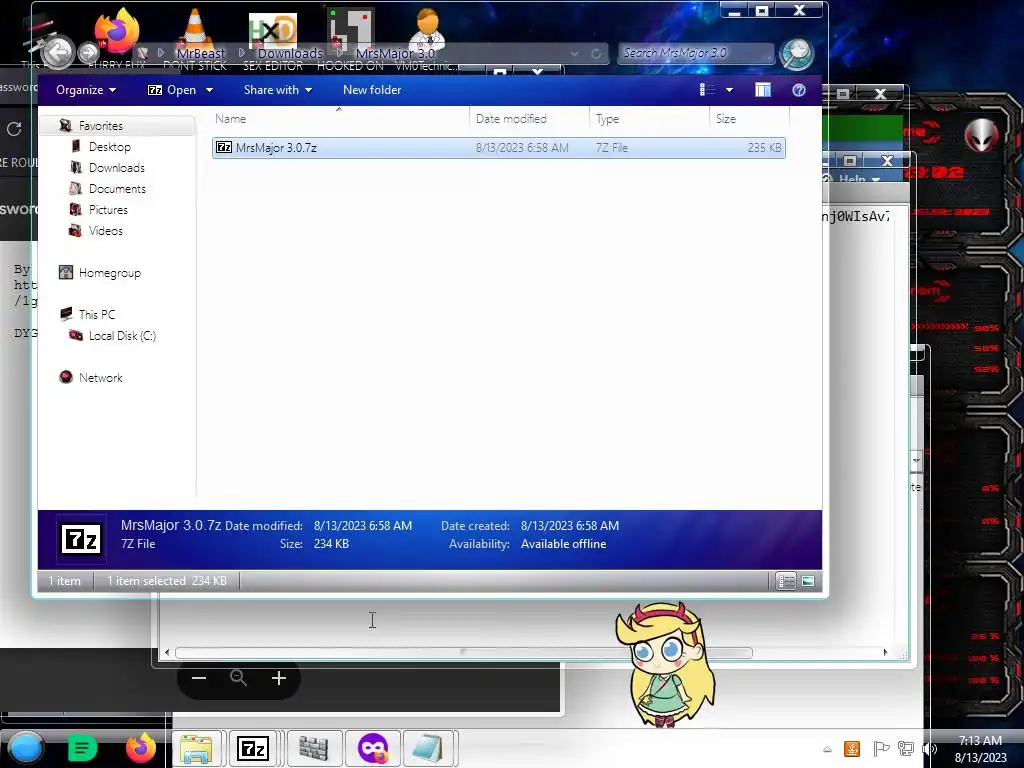Click the Notepad horizontal scrollbar
1024x768 pixels.
[x=464, y=652]
